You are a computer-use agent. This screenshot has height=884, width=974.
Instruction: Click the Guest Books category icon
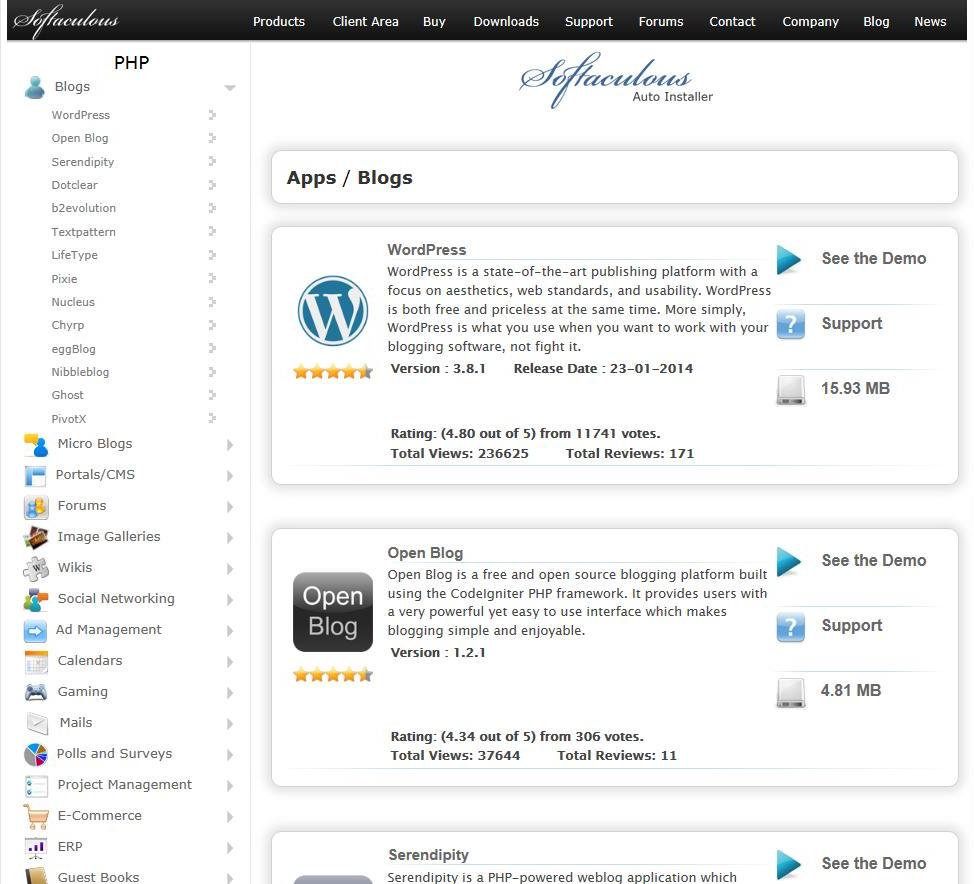coord(36,876)
